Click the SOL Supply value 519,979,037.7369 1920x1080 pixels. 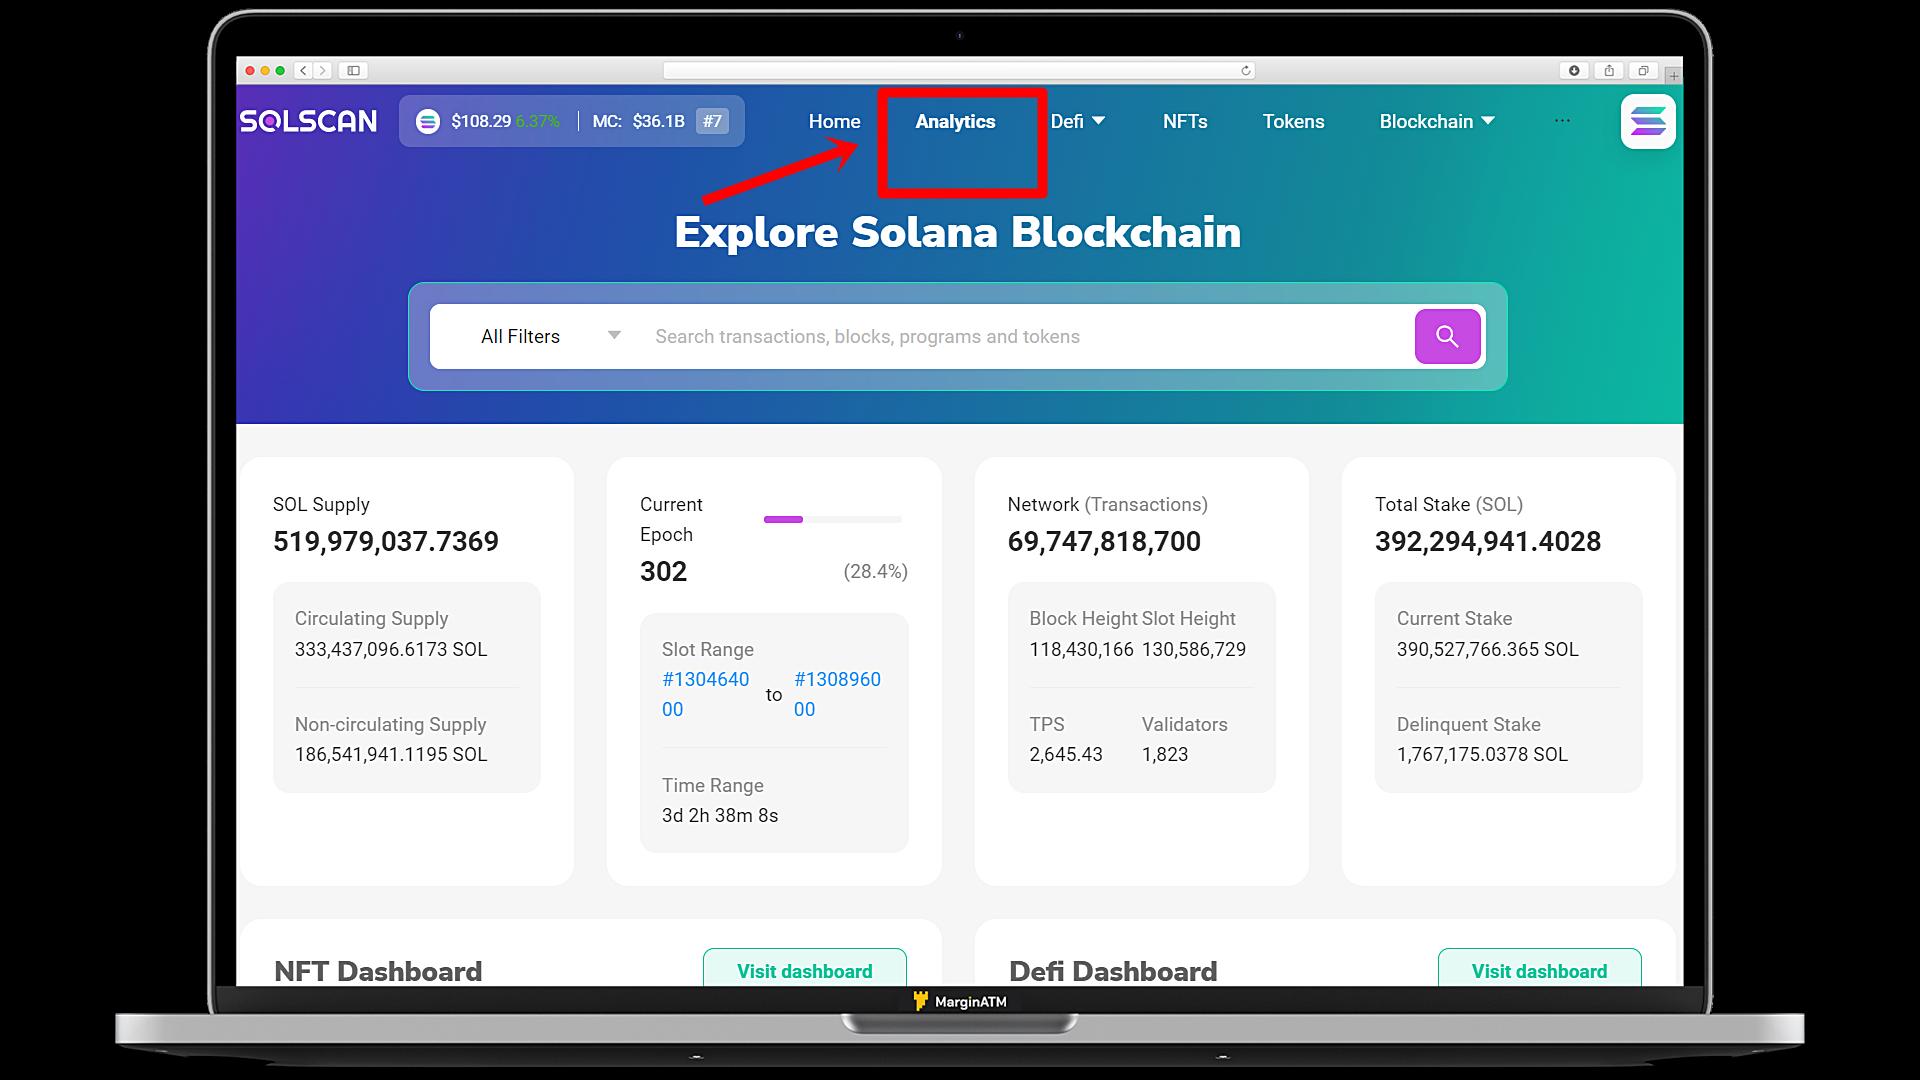pos(386,541)
